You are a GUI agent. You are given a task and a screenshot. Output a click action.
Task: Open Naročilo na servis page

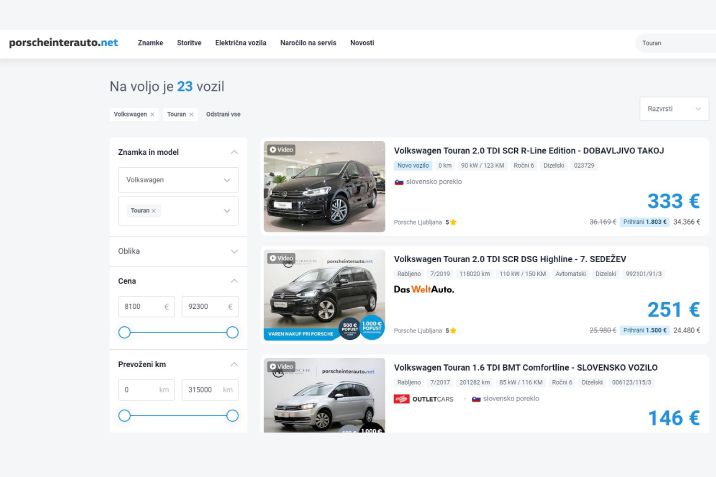point(308,42)
